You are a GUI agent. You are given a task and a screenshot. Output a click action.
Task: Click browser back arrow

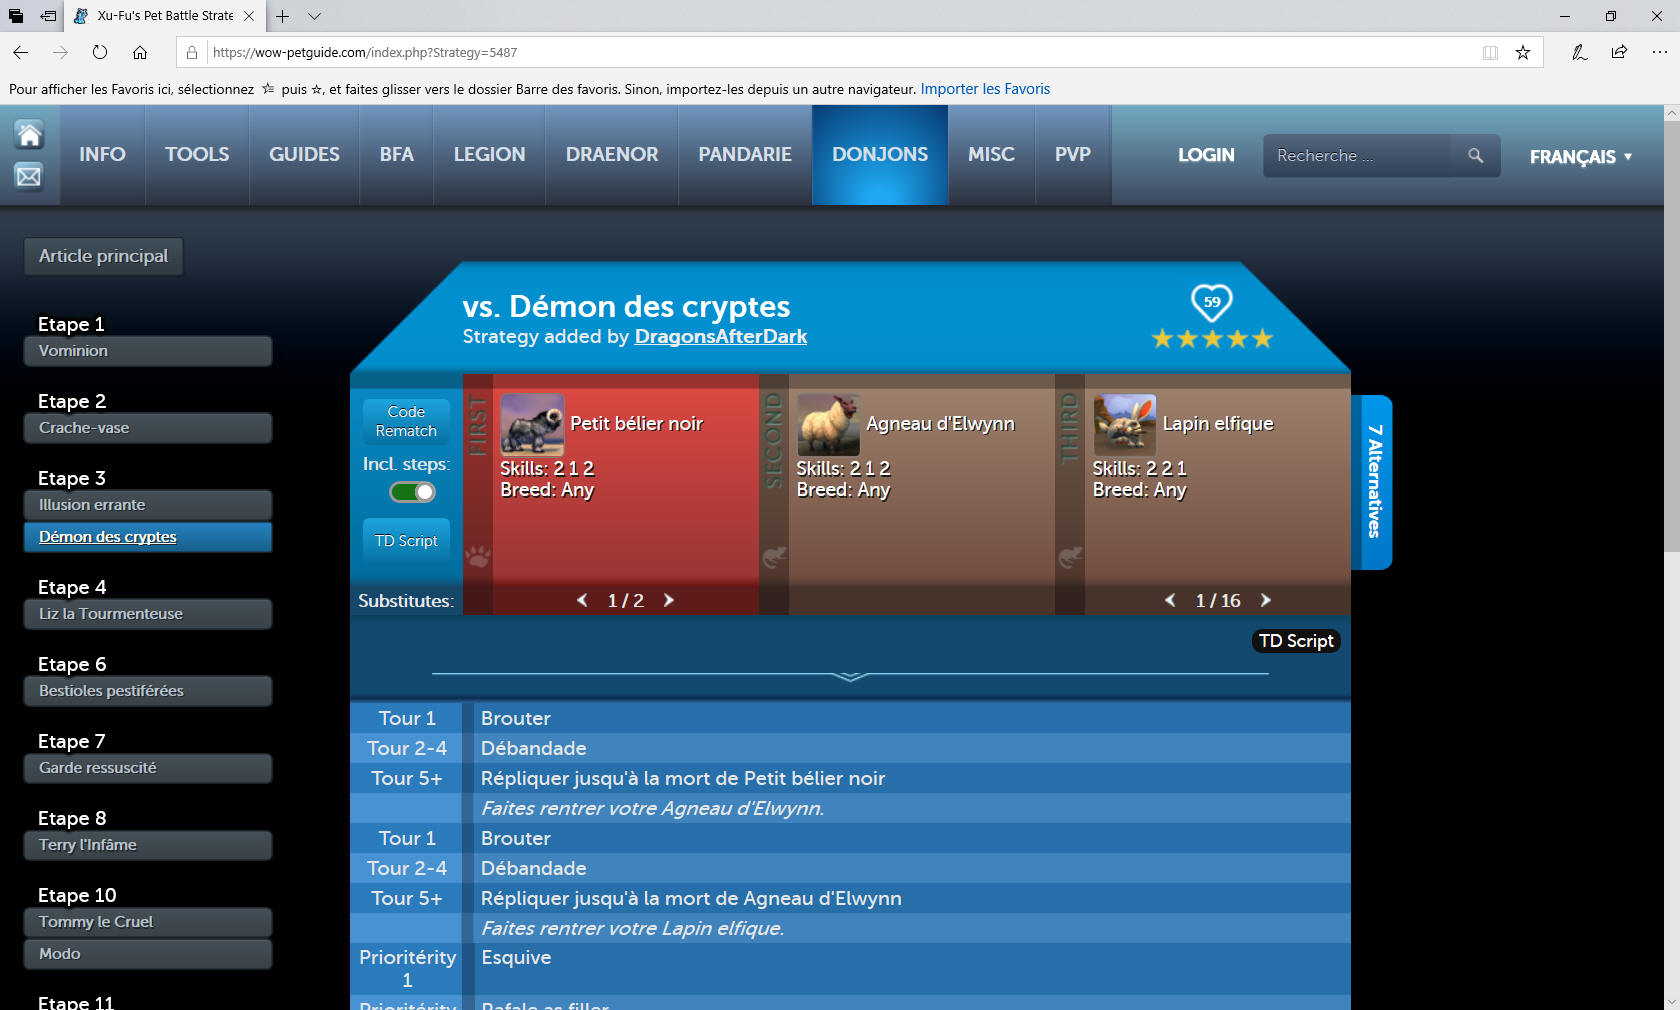(x=21, y=52)
